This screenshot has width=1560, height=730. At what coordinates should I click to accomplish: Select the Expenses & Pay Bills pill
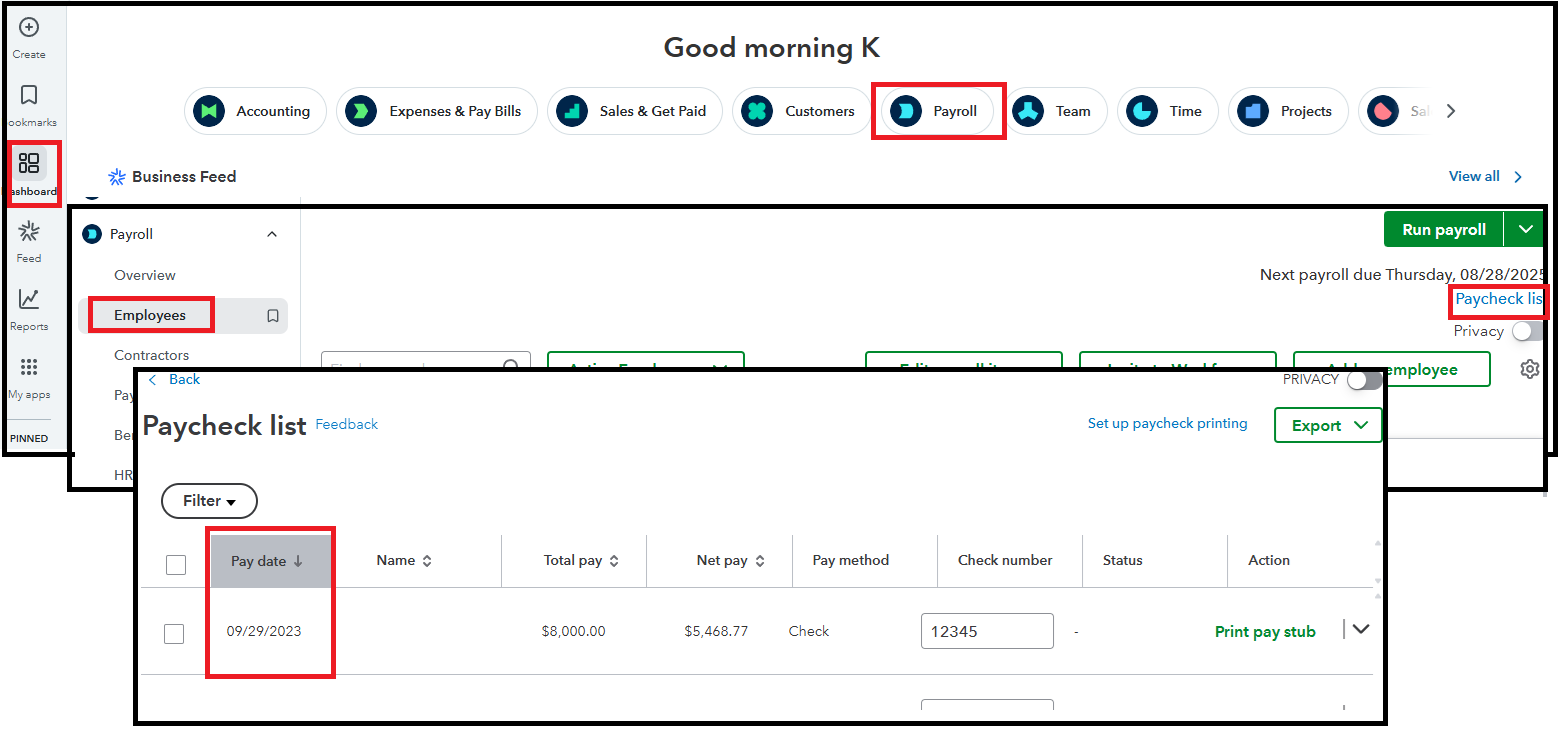(x=437, y=111)
